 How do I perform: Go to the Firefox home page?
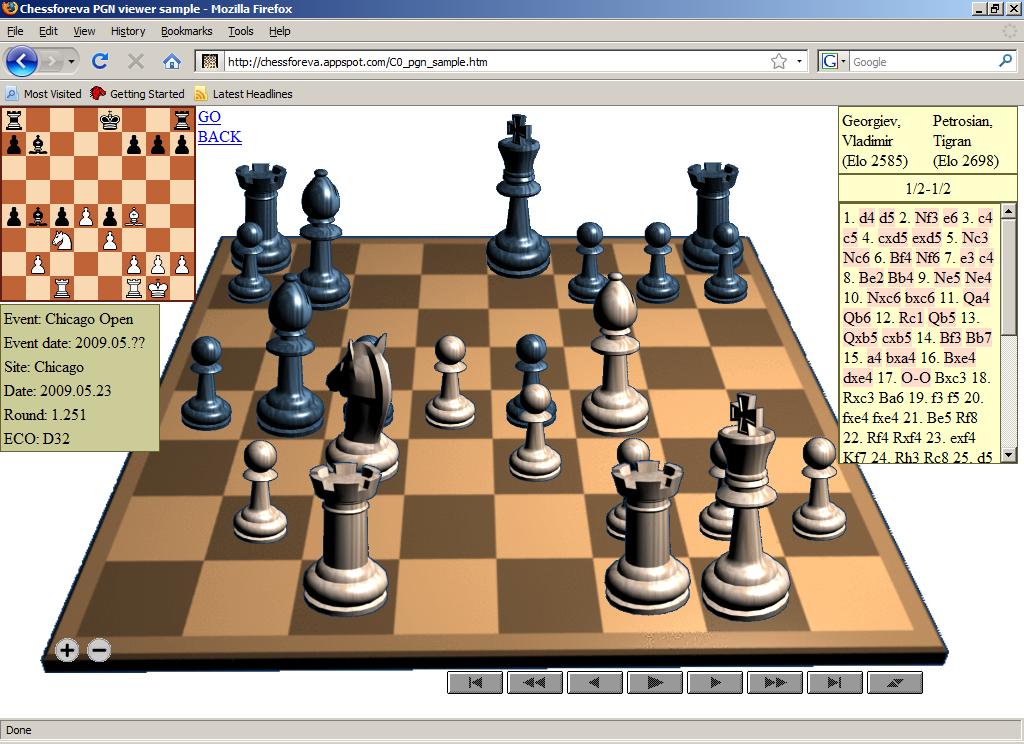[x=172, y=61]
